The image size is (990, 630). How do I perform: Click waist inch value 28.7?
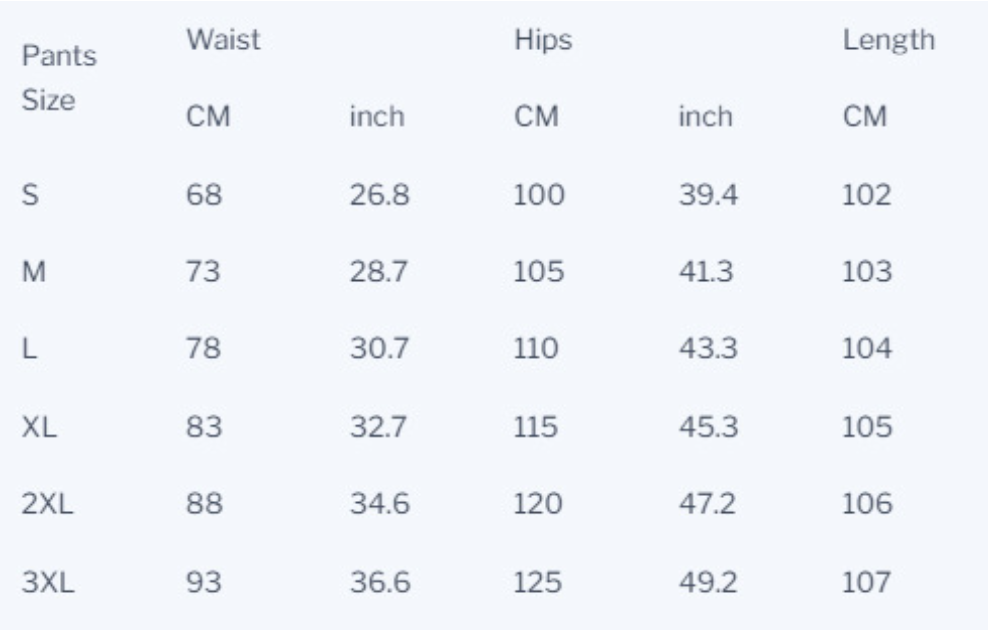[379, 272]
